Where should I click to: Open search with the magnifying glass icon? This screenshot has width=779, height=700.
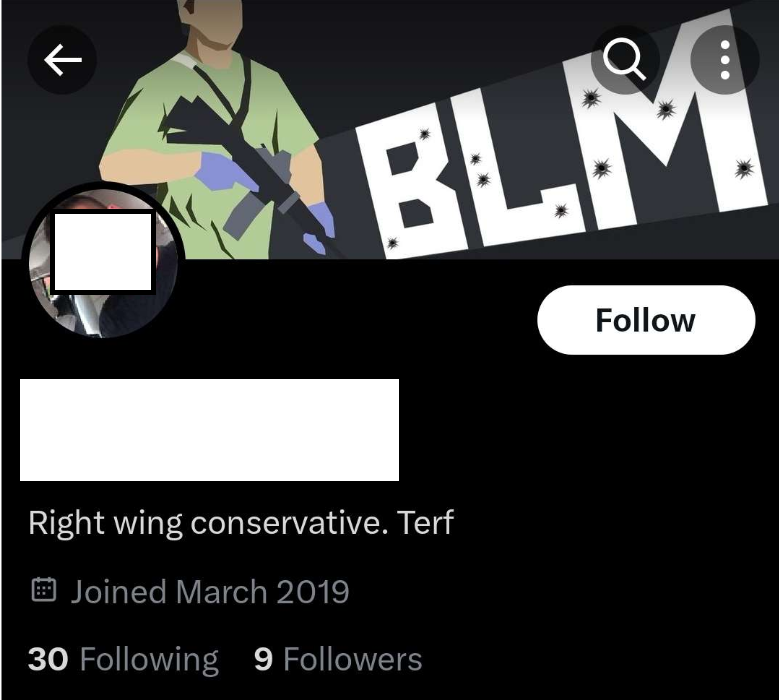click(x=625, y=59)
